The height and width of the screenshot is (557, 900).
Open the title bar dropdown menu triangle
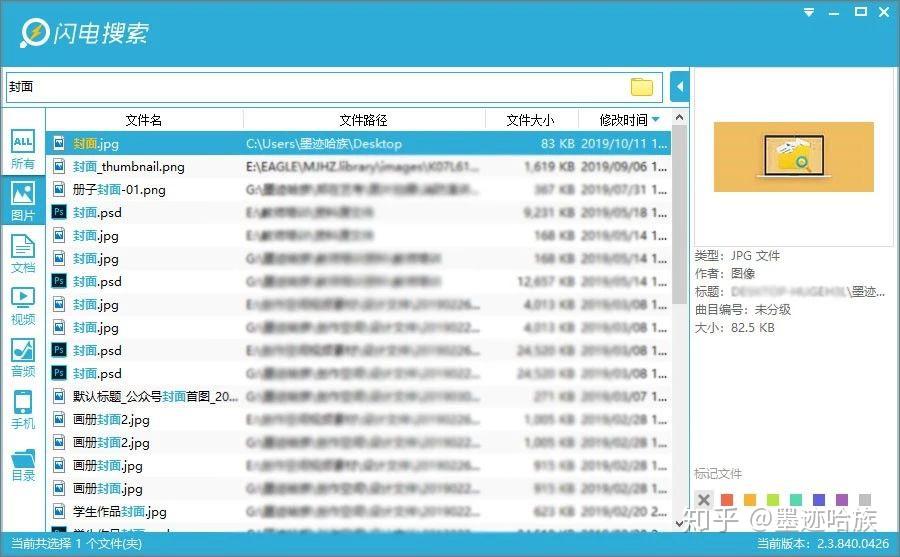click(x=809, y=12)
